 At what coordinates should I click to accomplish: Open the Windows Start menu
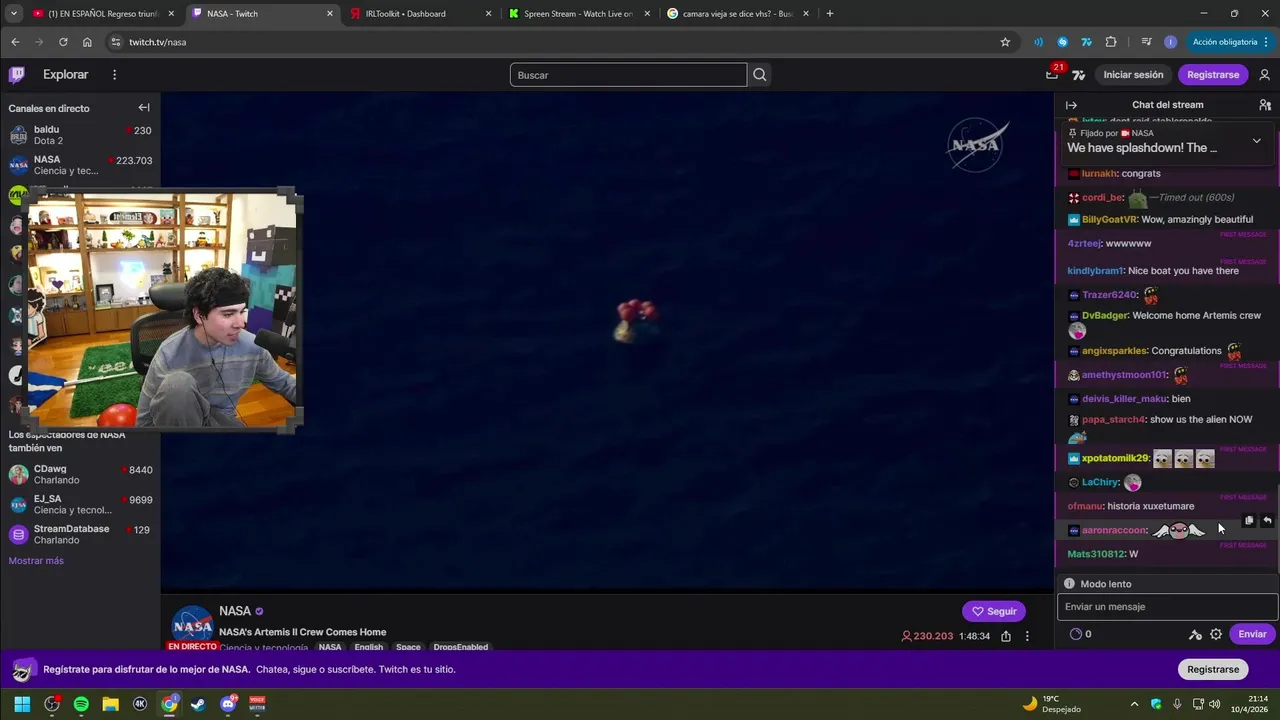pos(22,704)
